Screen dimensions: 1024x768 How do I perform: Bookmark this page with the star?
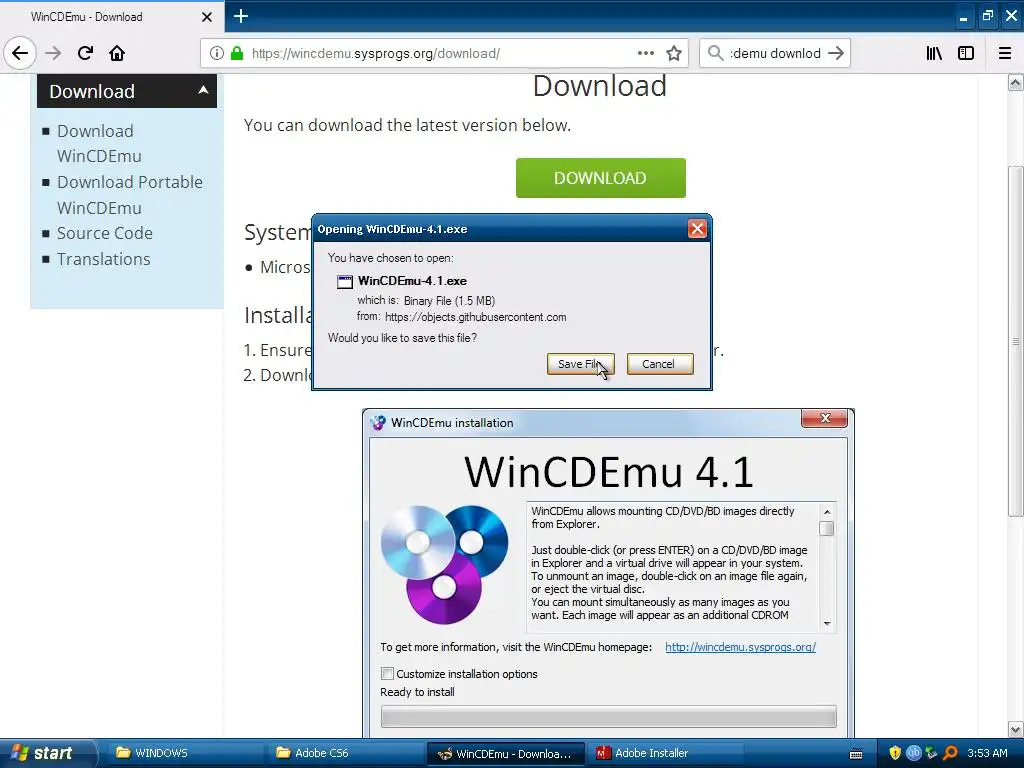674,53
